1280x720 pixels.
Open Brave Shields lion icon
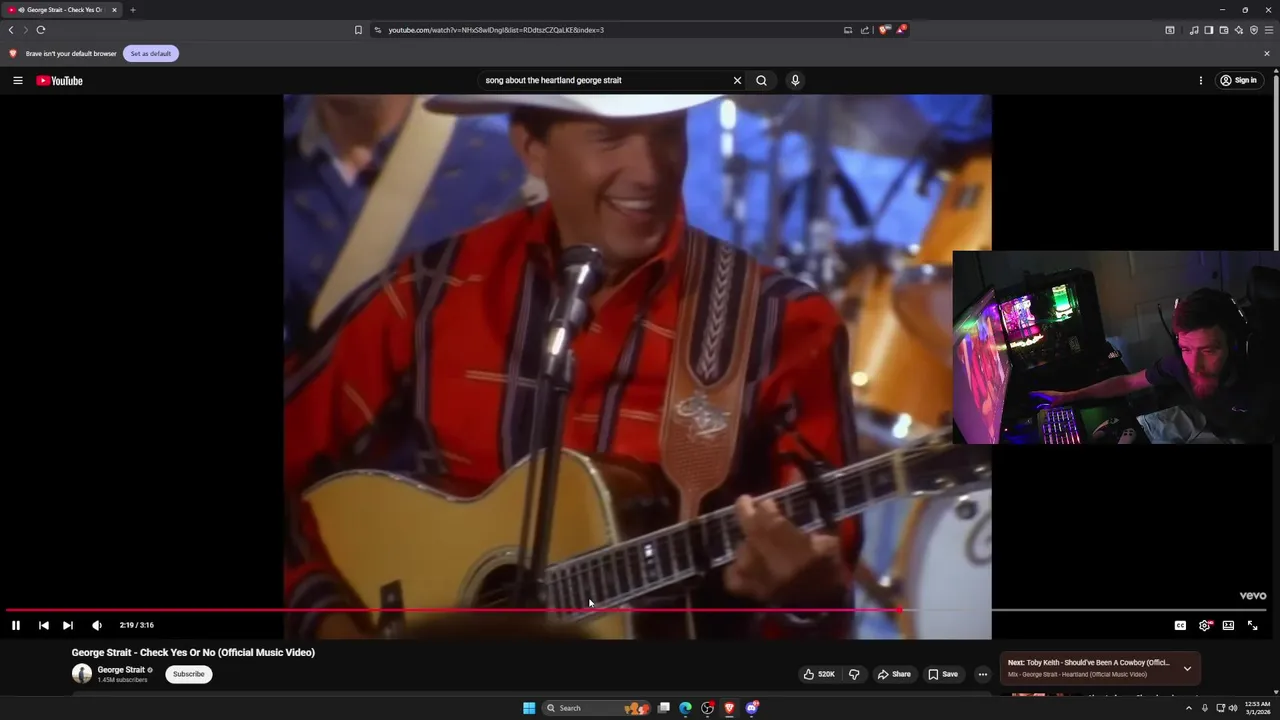tap(884, 30)
